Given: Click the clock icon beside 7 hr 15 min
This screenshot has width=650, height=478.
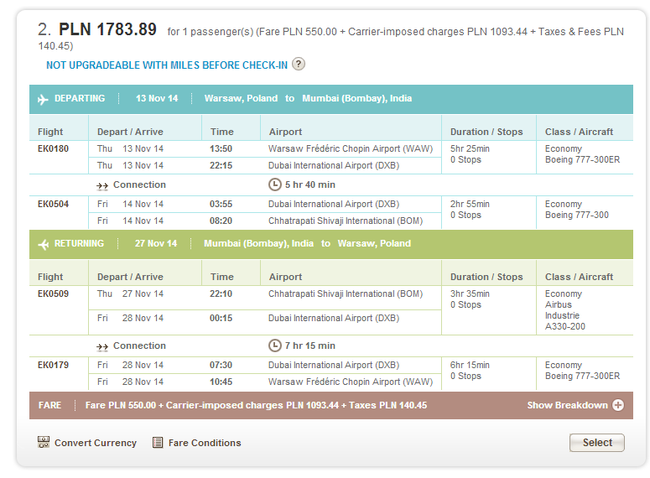Looking at the screenshot, I should point(275,345).
